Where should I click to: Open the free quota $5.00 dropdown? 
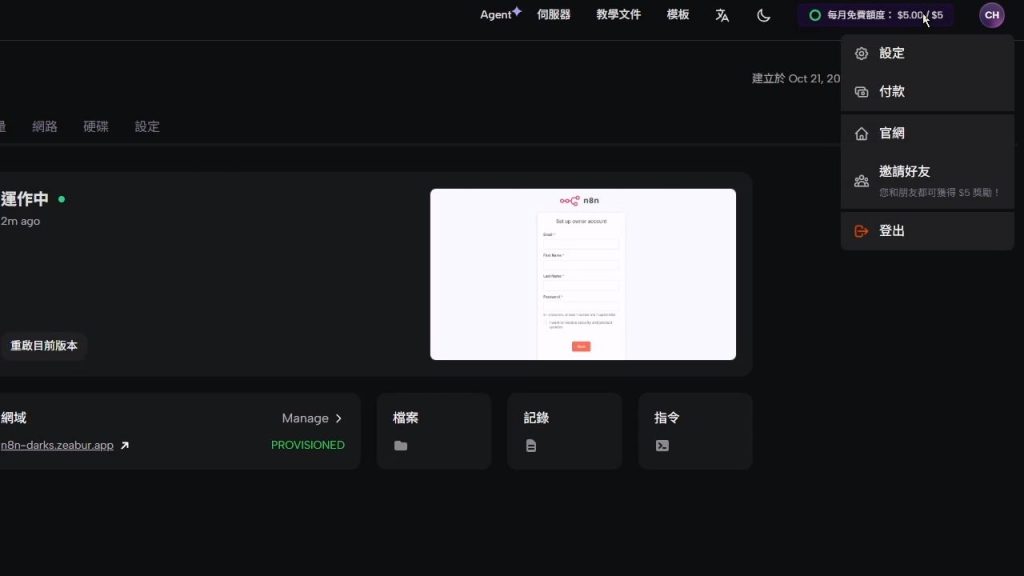pyautogui.click(x=875, y=16)
